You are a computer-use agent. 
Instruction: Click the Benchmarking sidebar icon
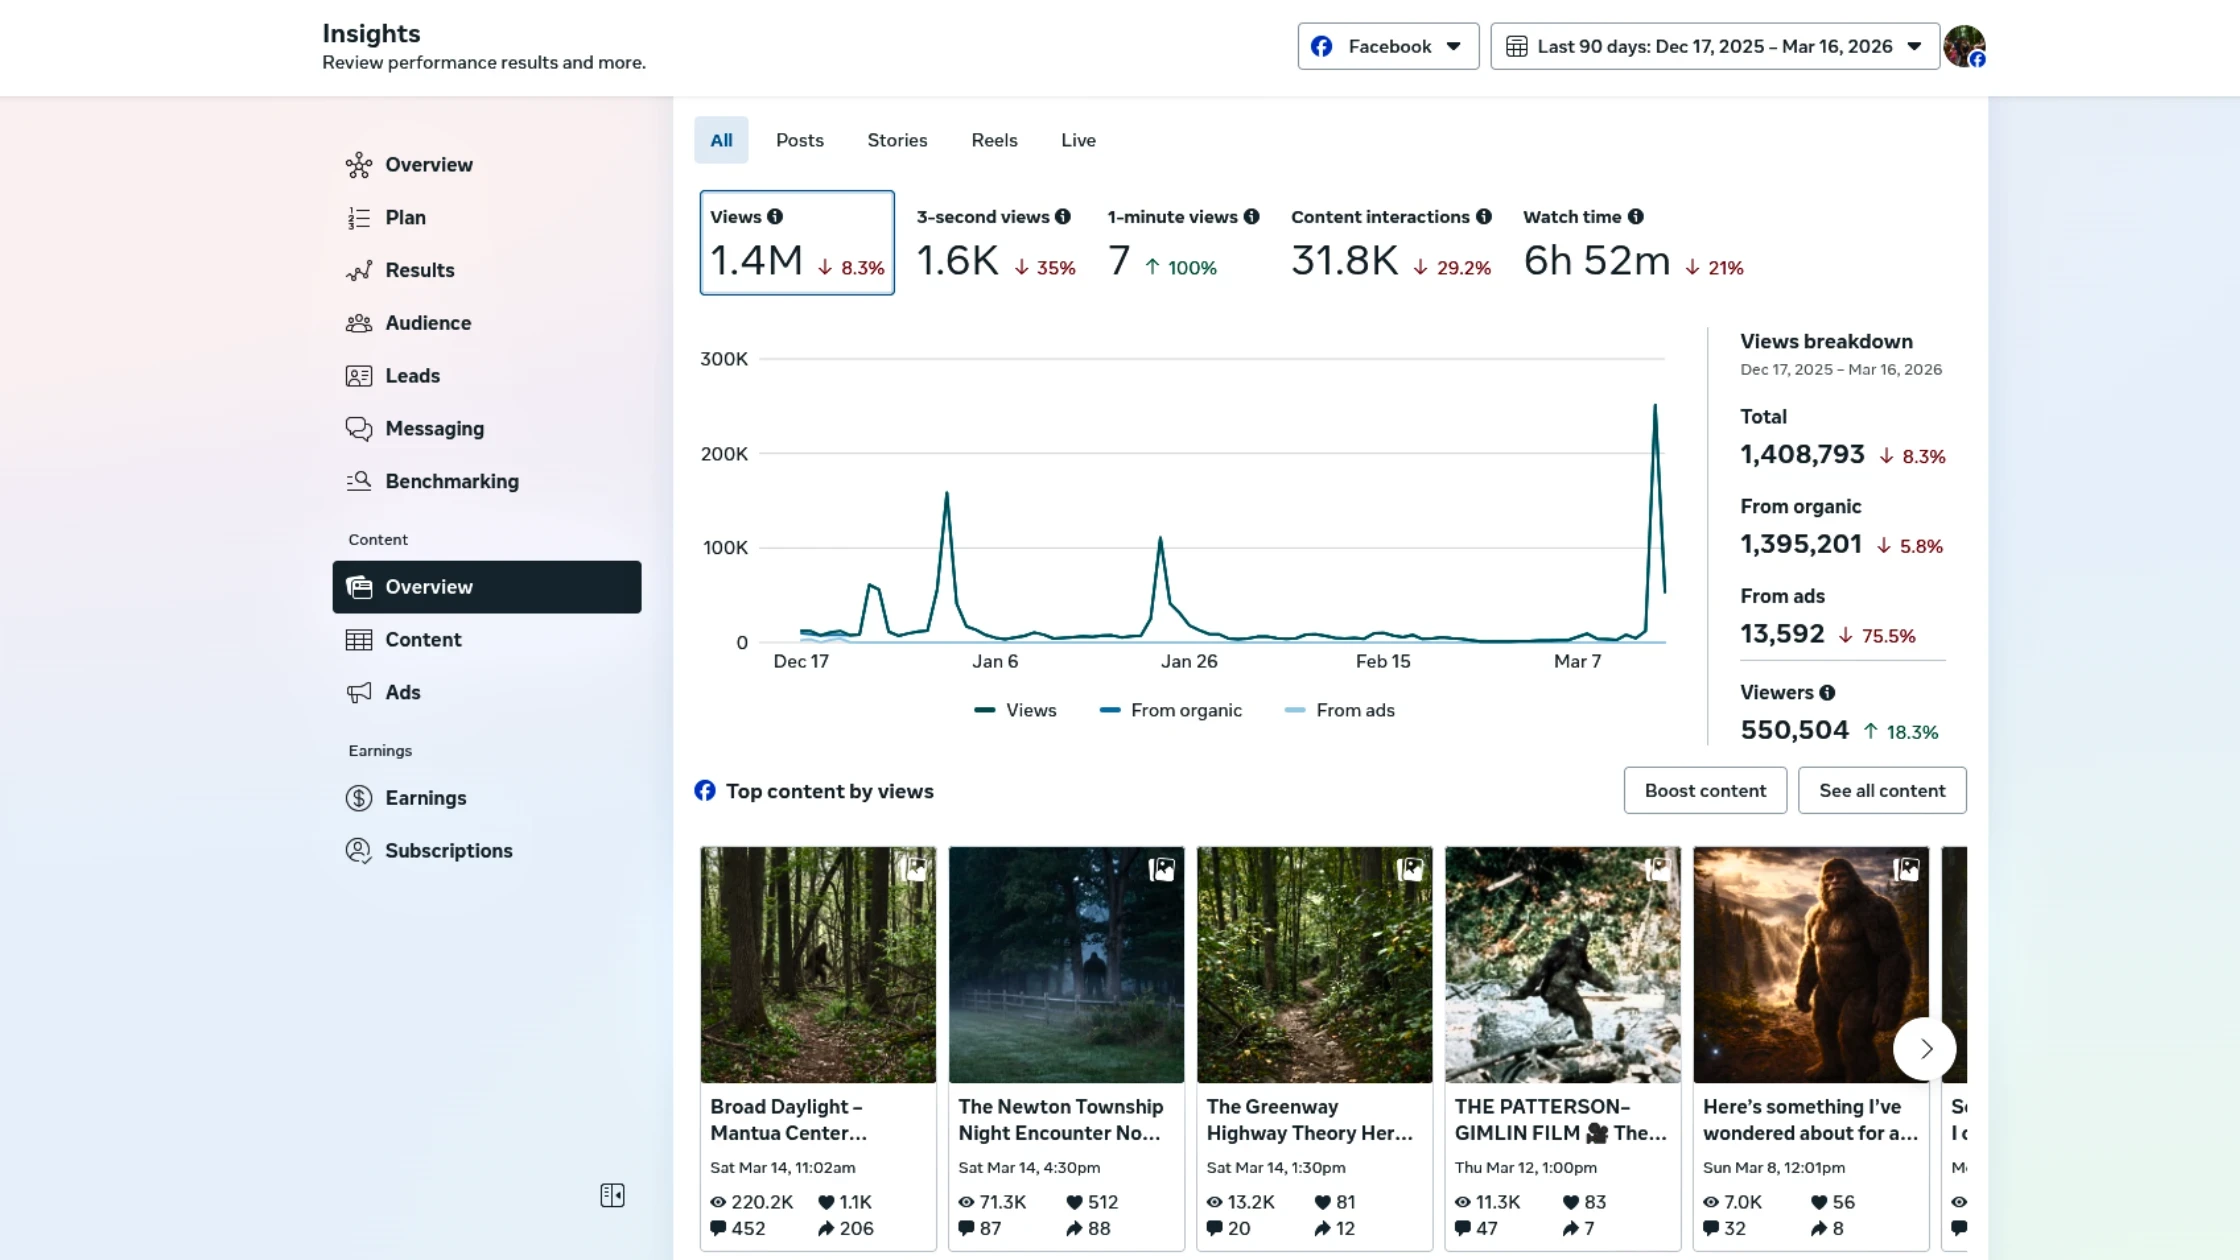(x=358, y=481)
